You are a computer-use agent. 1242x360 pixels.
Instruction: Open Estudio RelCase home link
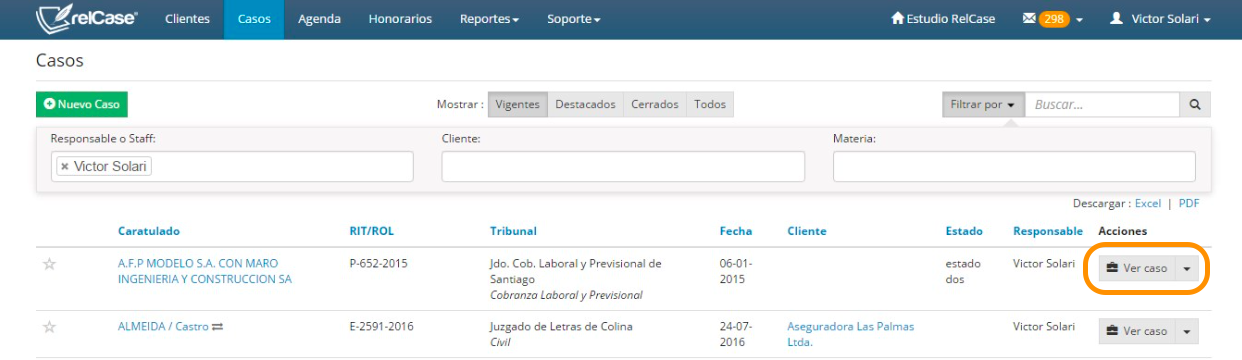(x=943, y=19)
